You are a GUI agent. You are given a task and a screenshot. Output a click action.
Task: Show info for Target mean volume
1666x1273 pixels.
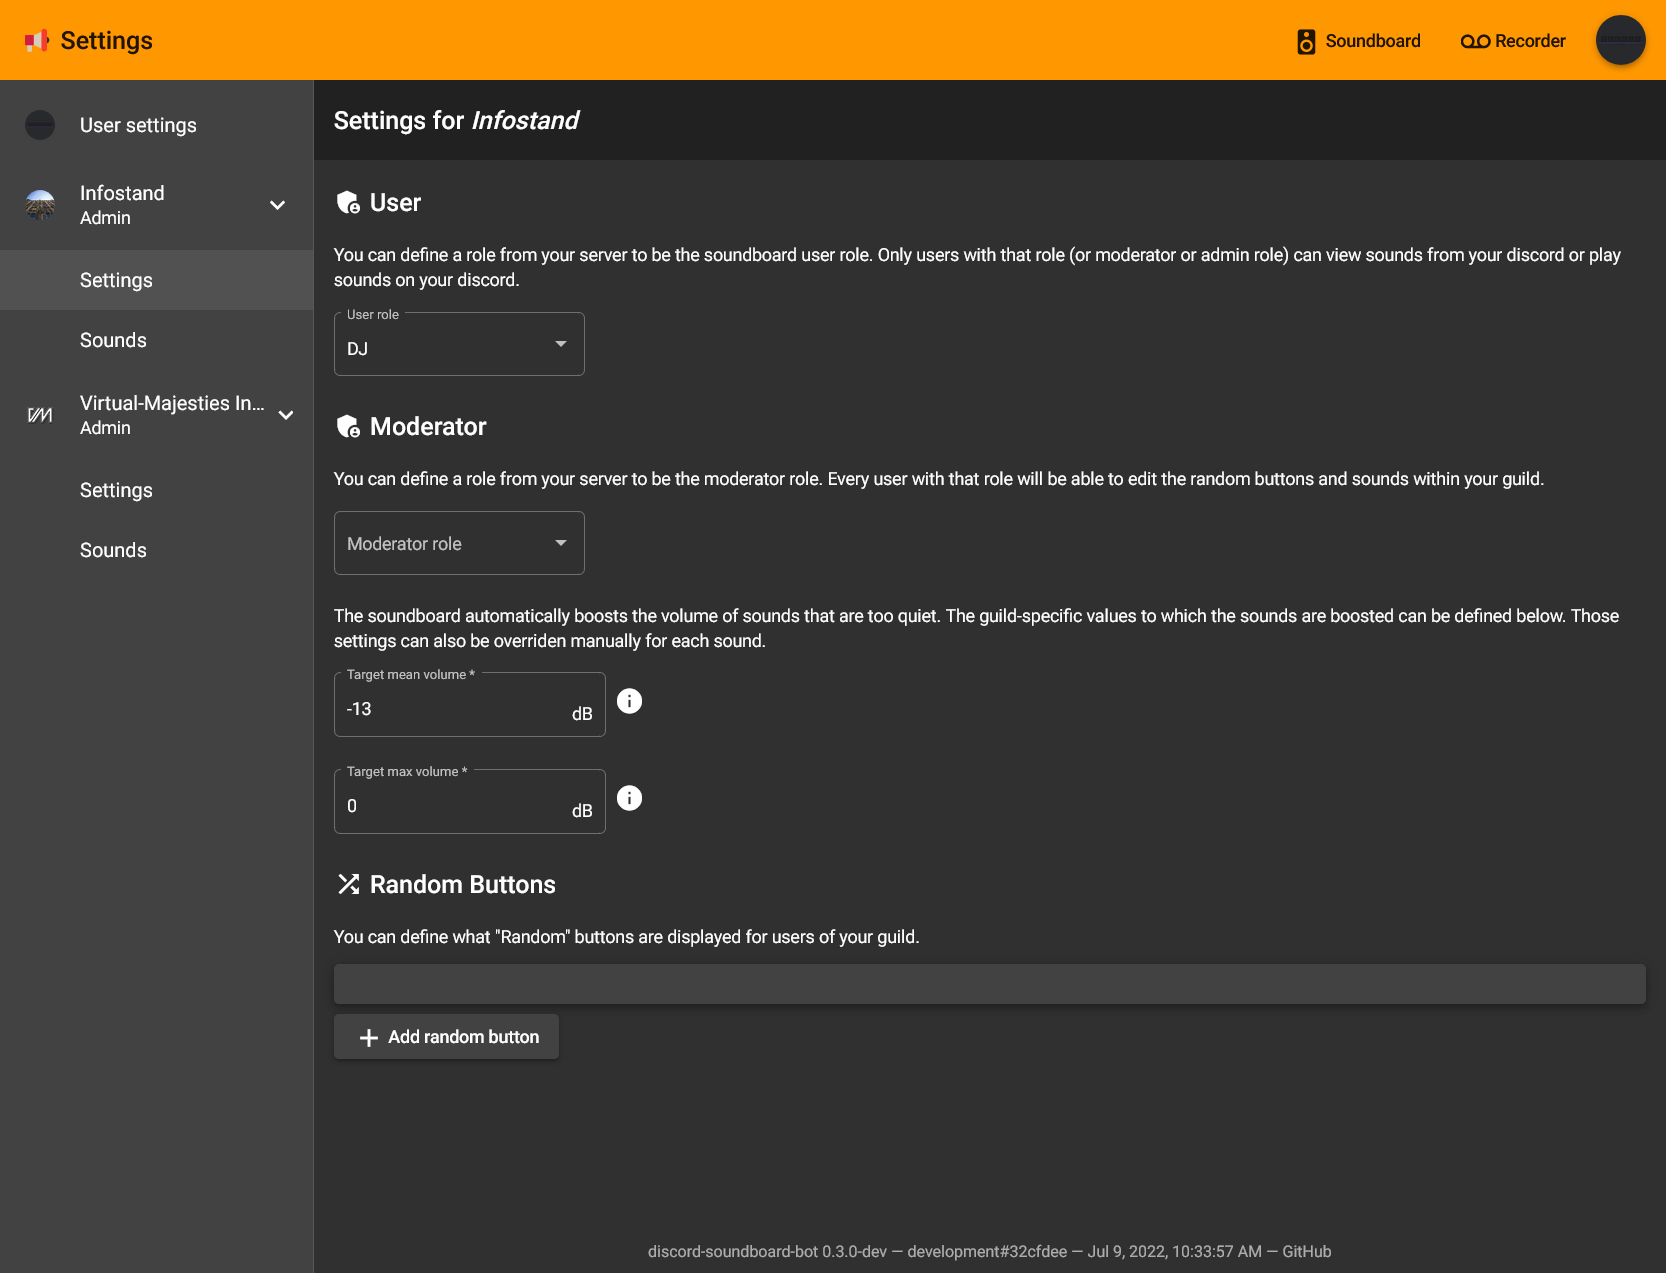629,701
